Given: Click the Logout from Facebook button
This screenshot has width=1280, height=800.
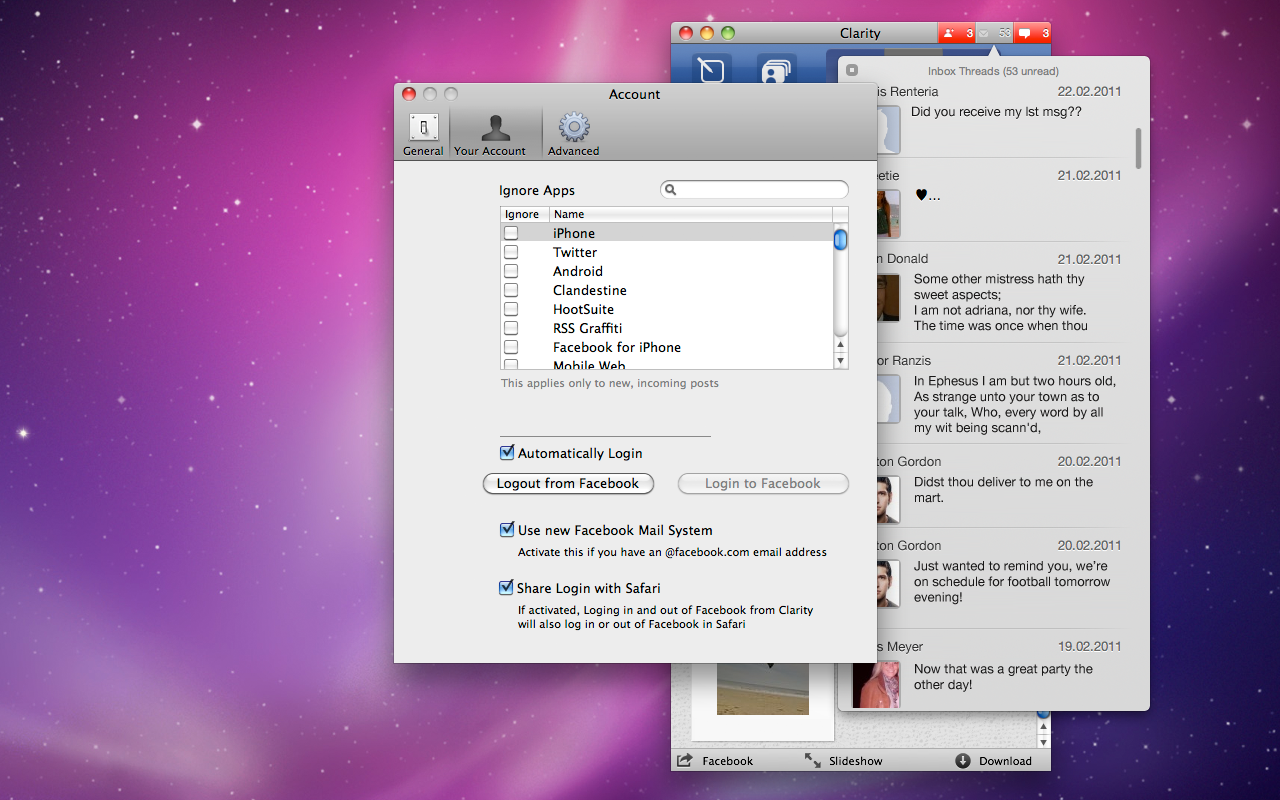Looking at the screenshot, I should 568,484.
